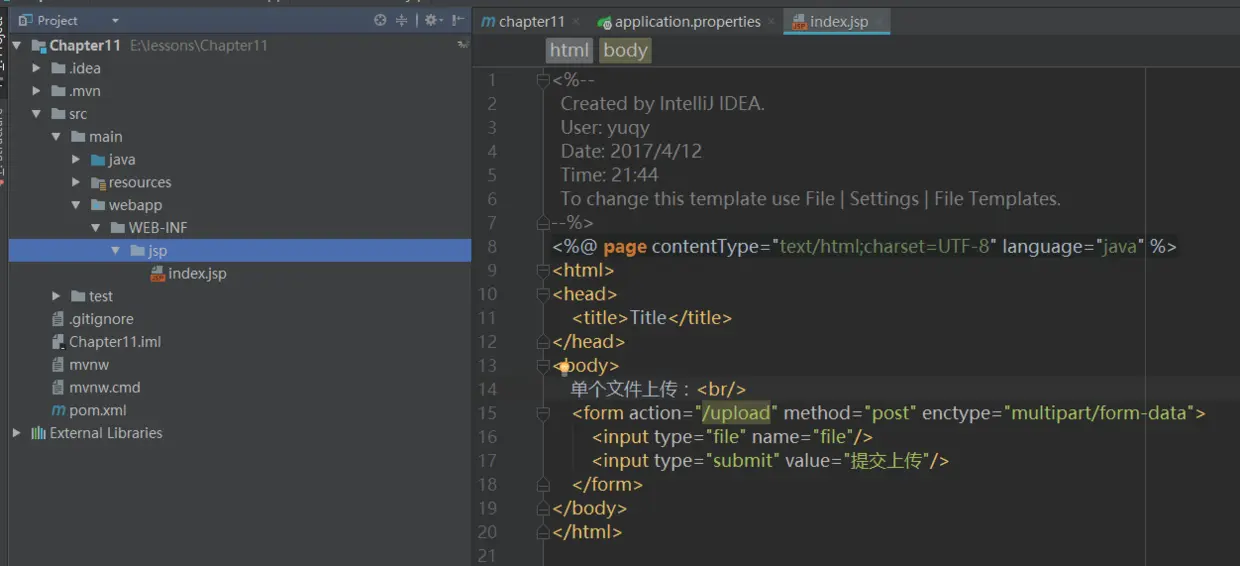Select the mvnw file
Screen dimensions: 1240x566
click(x=89, y=365)
